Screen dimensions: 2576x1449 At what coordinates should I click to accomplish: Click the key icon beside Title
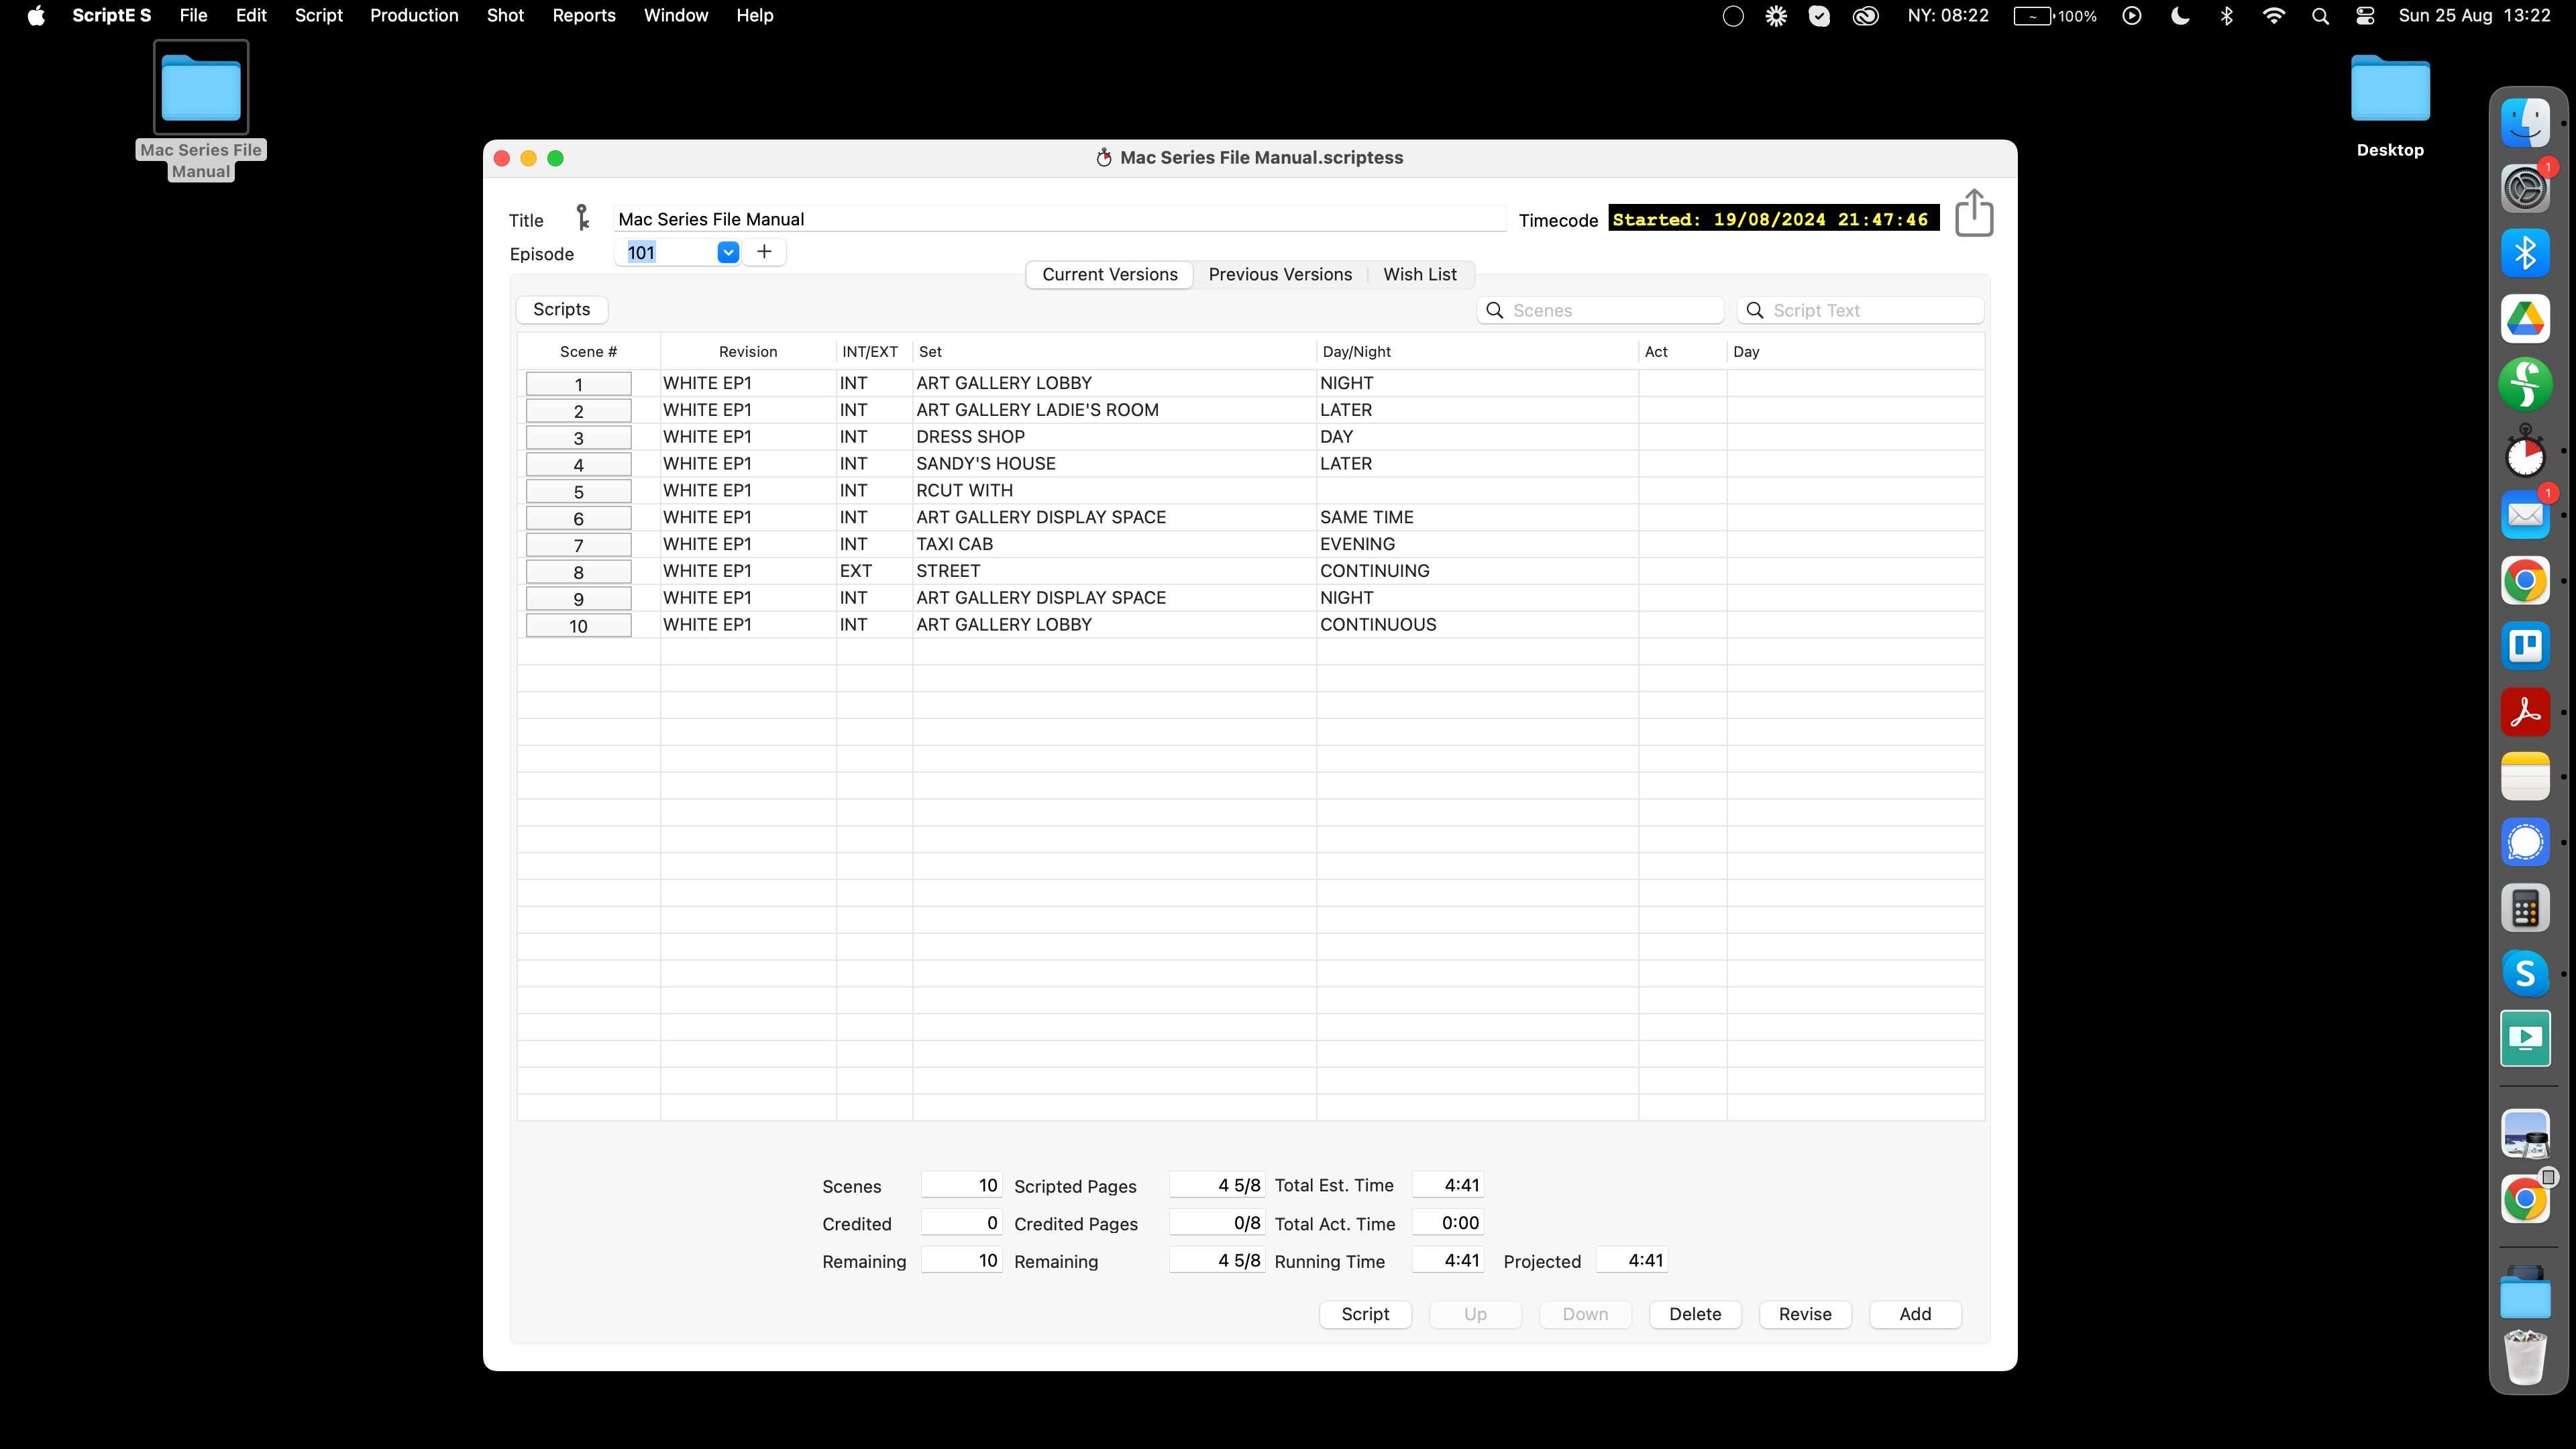click(x=582, y=218)
